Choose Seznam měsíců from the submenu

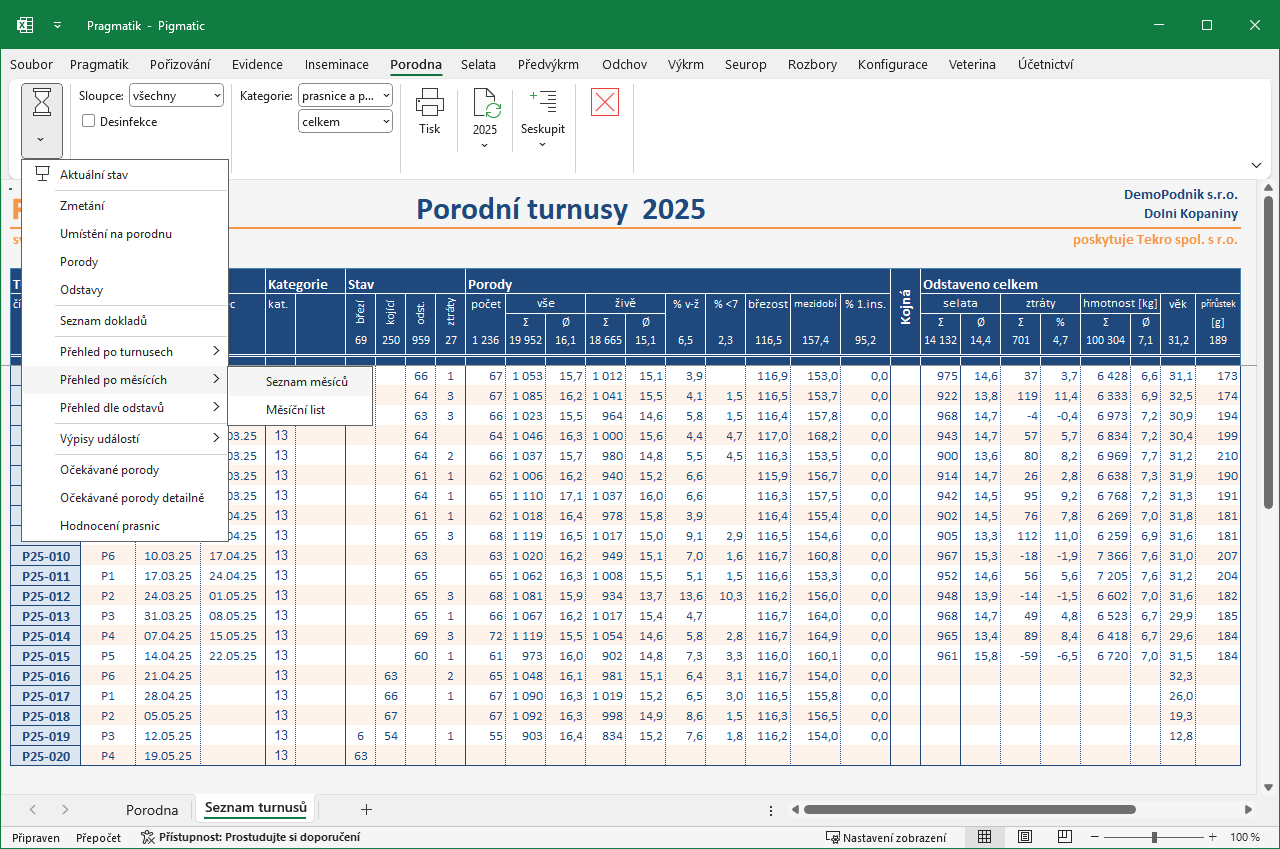[x=300, y=382]
